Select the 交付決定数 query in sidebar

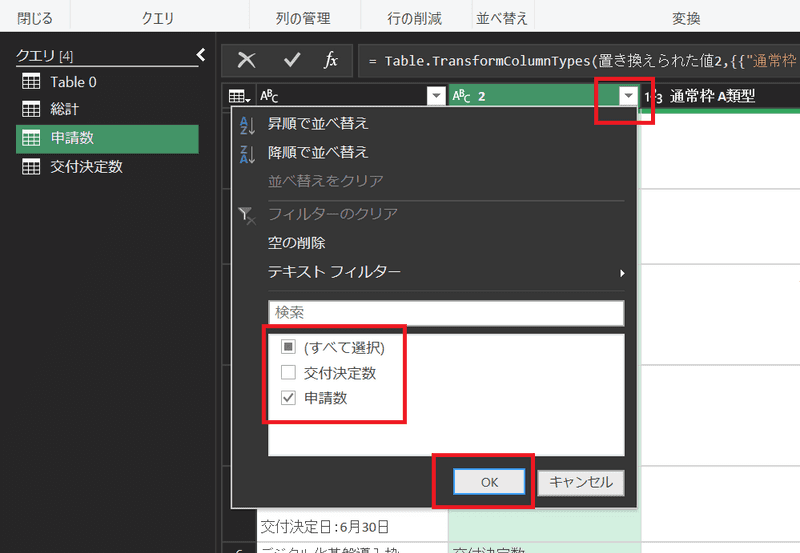click(86, 167)
